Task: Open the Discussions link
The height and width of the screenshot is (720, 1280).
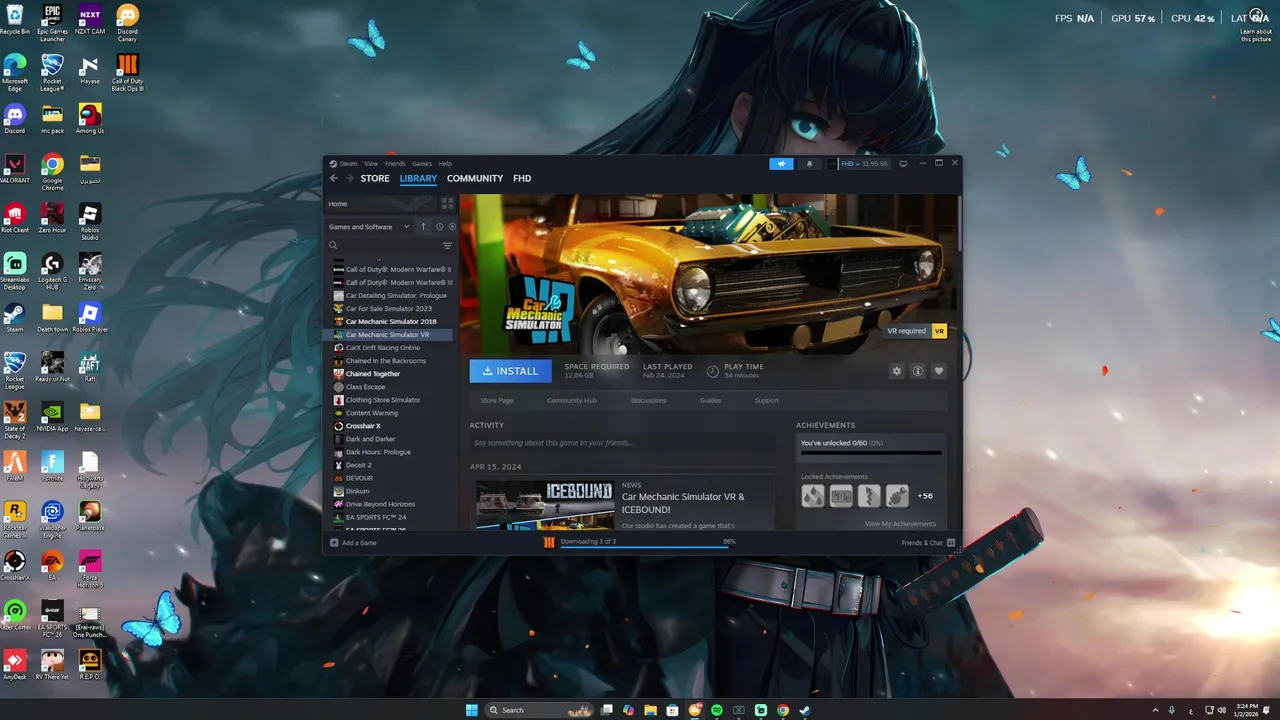Action: click(x=649, y=400)
